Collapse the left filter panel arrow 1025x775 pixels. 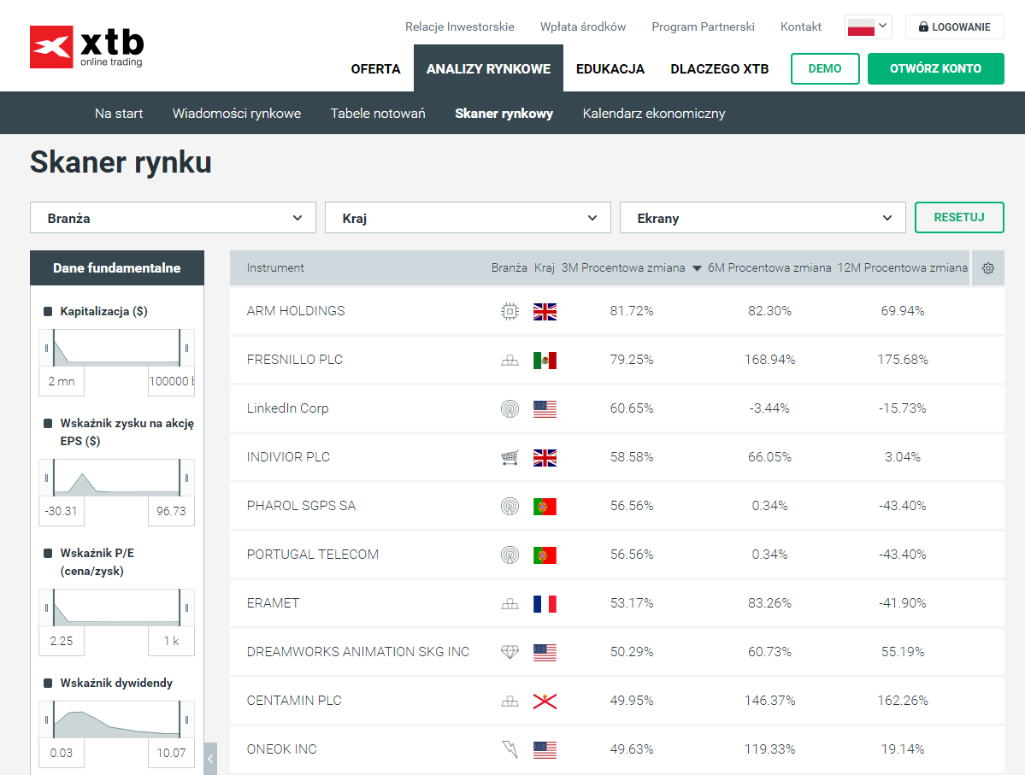210,759
